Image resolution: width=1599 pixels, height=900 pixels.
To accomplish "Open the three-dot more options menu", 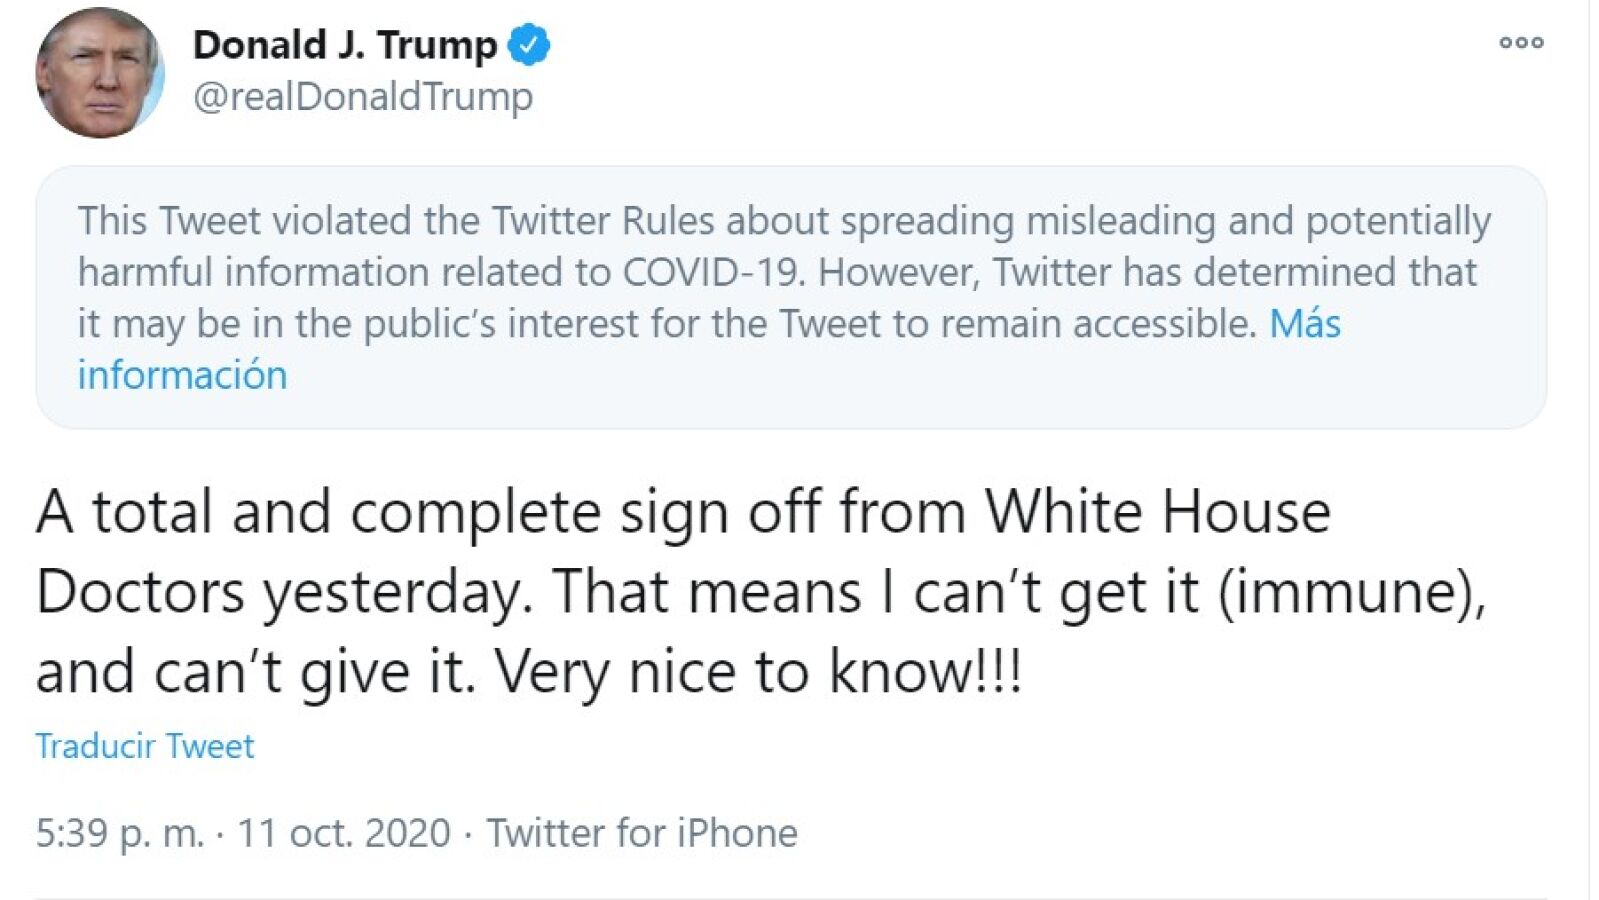I will pos(1521,42).
